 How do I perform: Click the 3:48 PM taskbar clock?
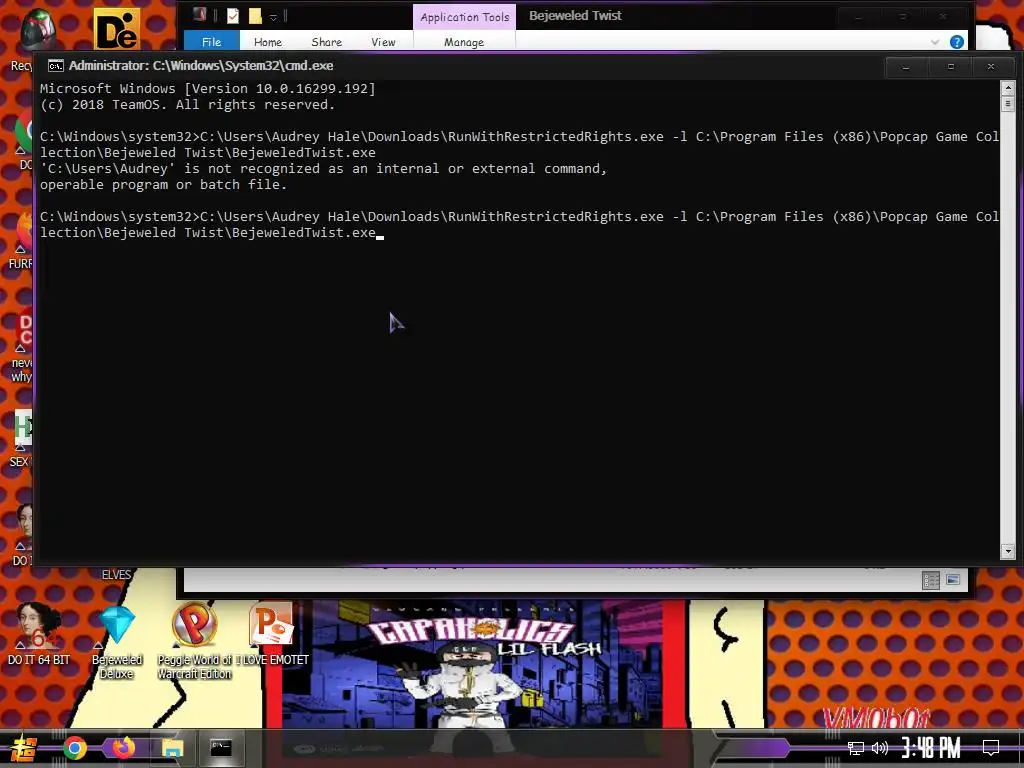coord(931,748)
